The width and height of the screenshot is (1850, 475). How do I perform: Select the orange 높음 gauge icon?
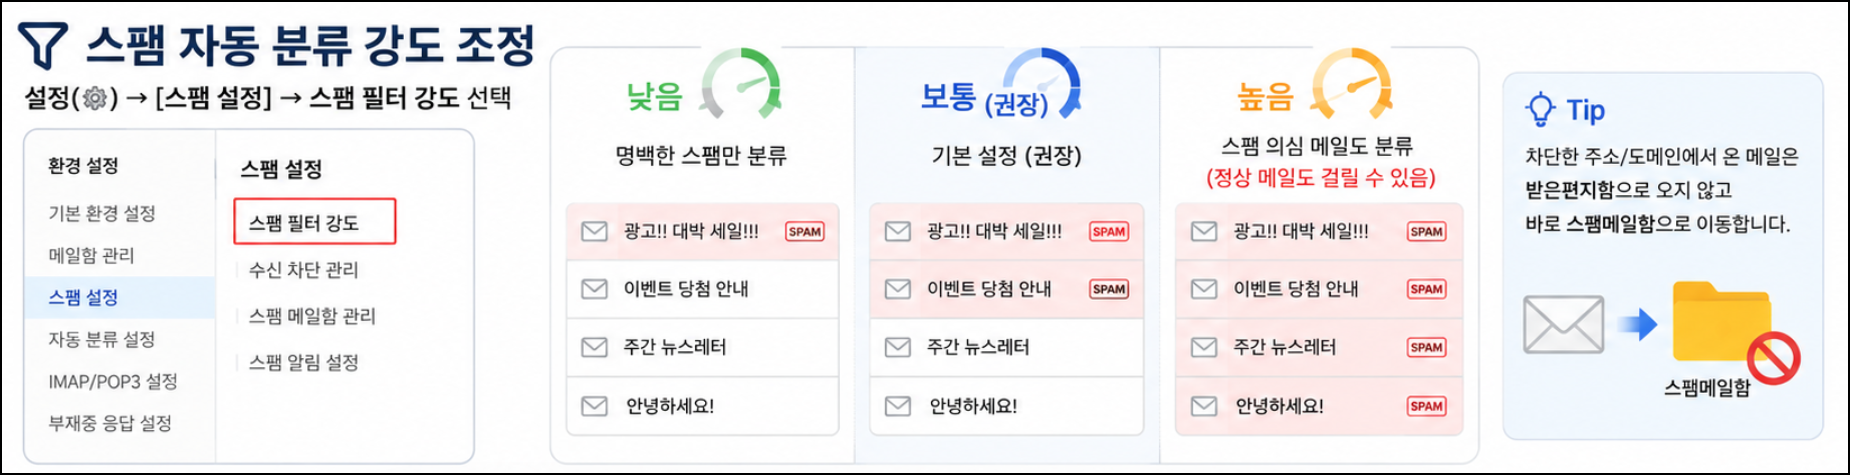(x=1351, y=82)
